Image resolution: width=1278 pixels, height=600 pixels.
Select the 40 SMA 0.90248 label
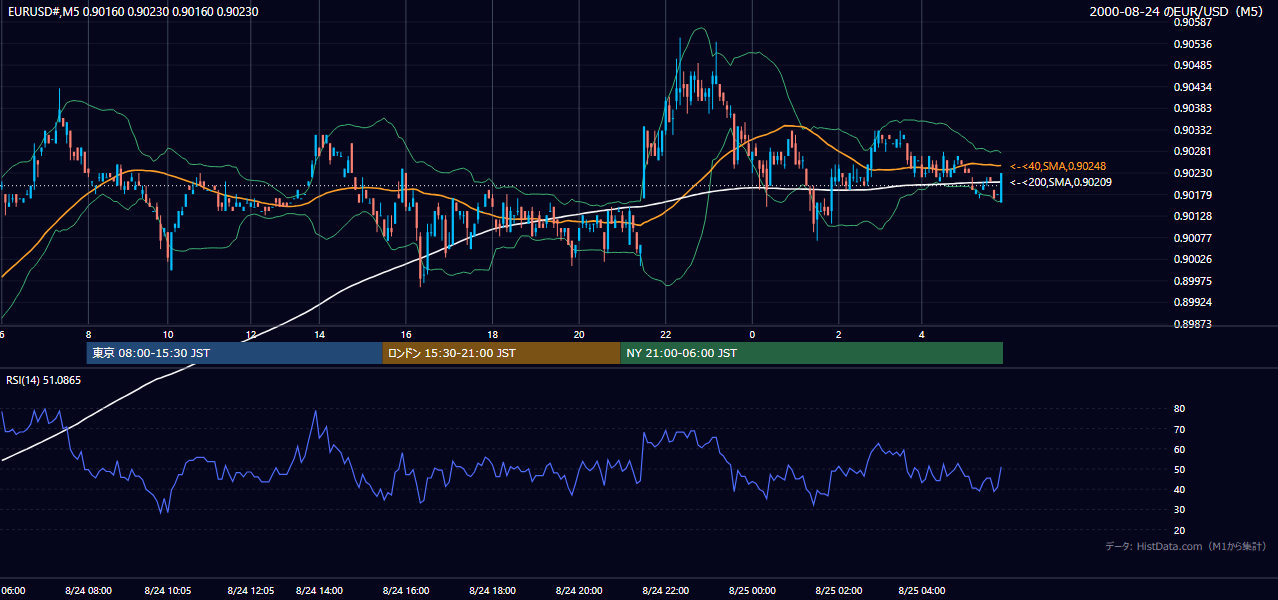point(1058,166)
